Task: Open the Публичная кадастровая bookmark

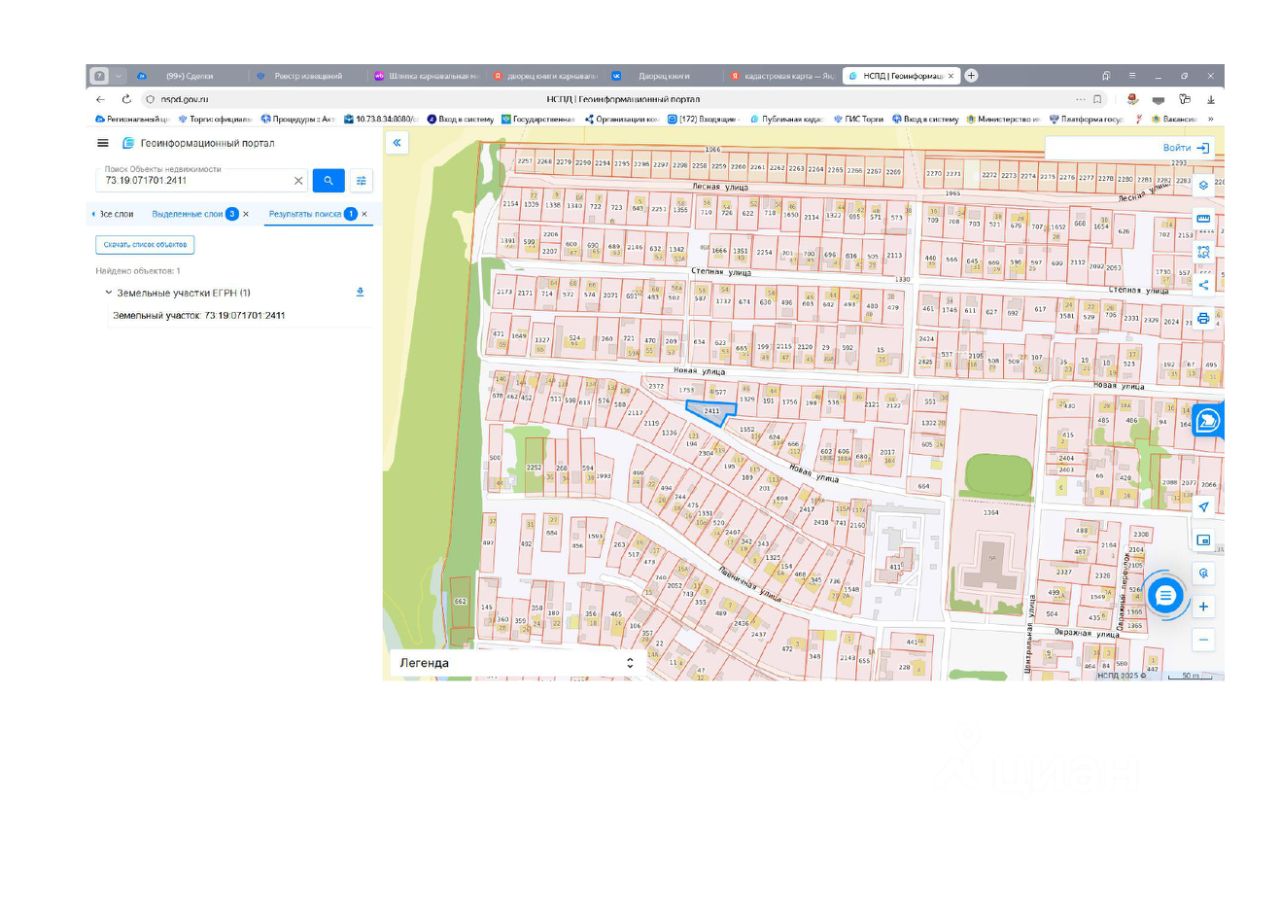Action: coord(786,118)
